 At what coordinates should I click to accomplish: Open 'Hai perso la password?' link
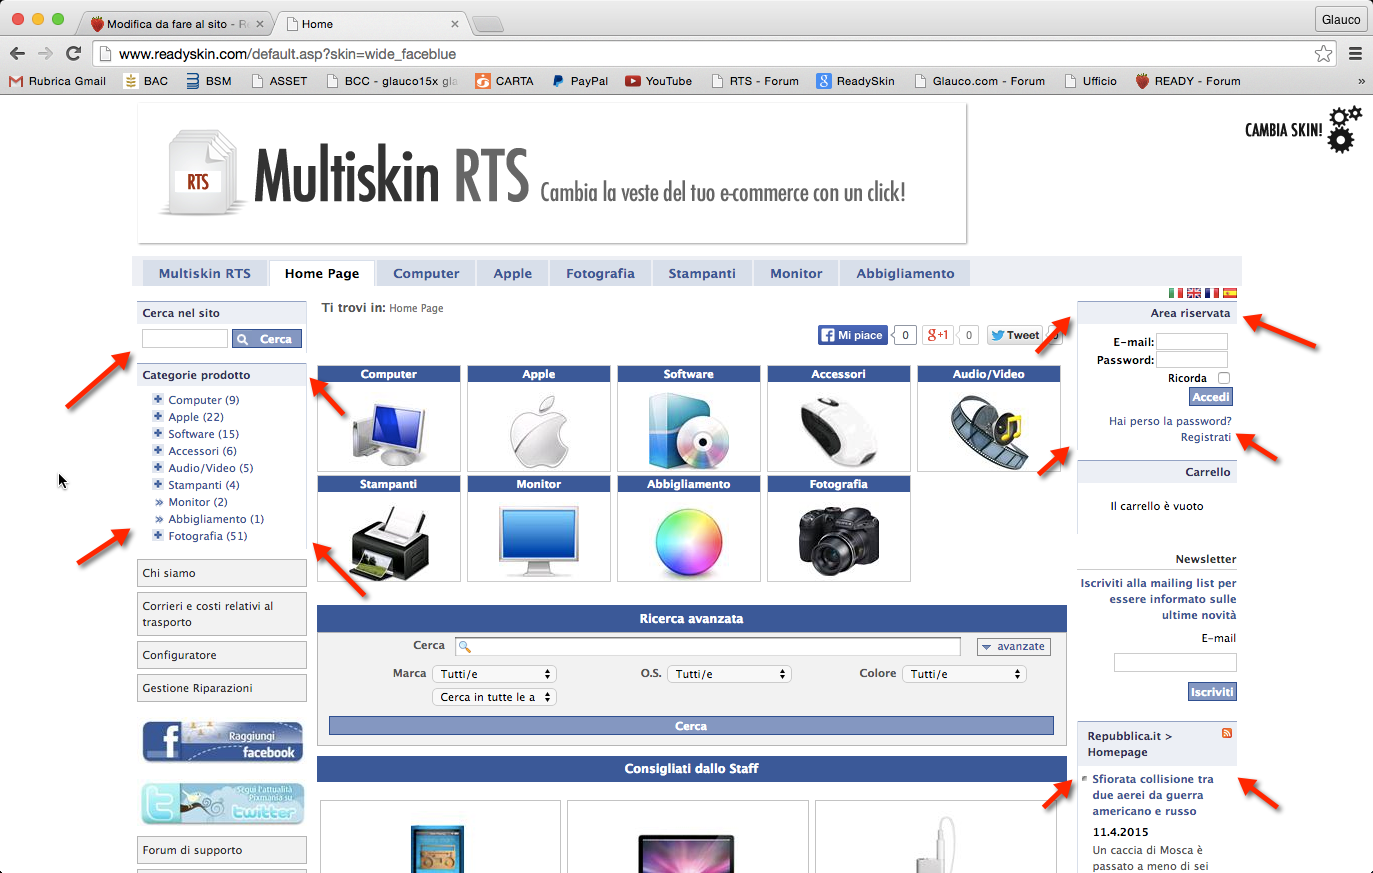click(1170, 421)
